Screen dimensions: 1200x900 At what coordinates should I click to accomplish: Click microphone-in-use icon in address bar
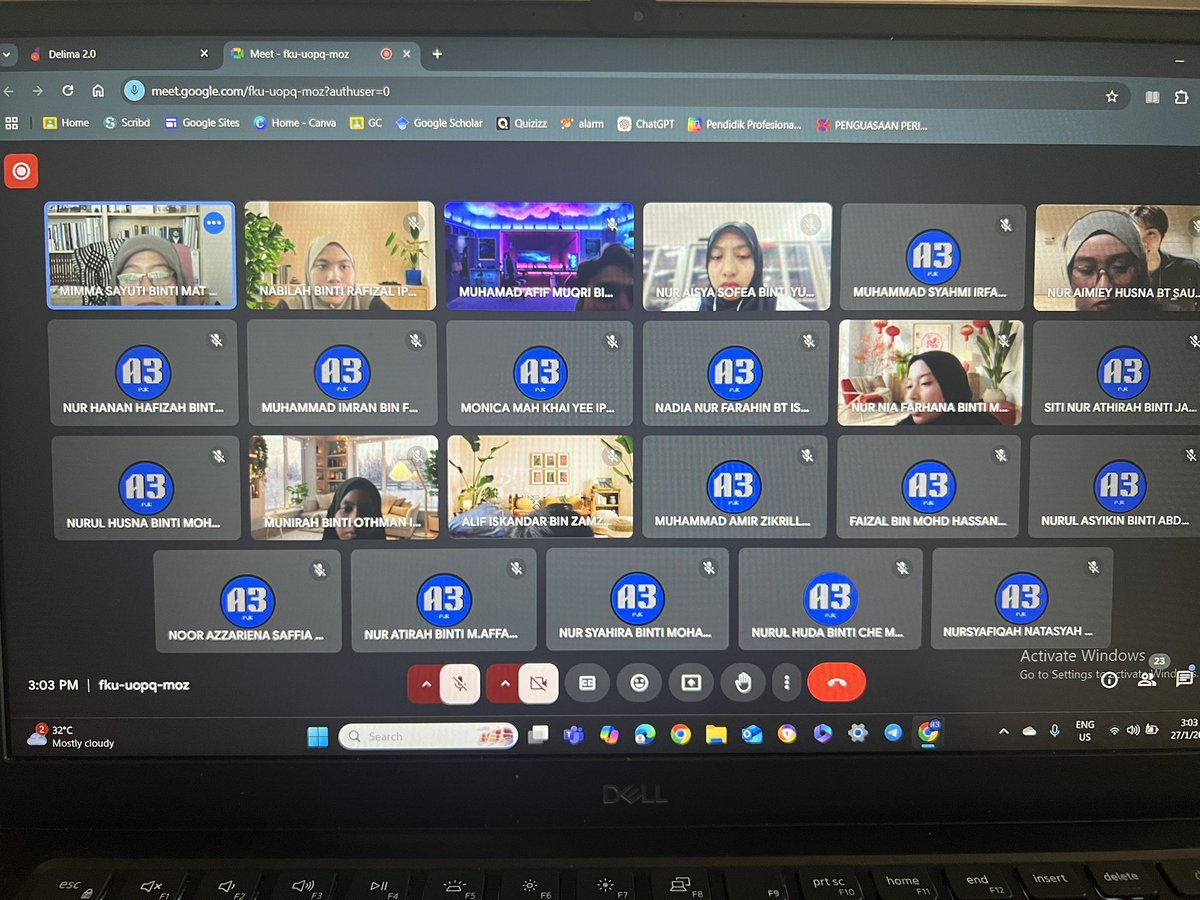(134, 91)
